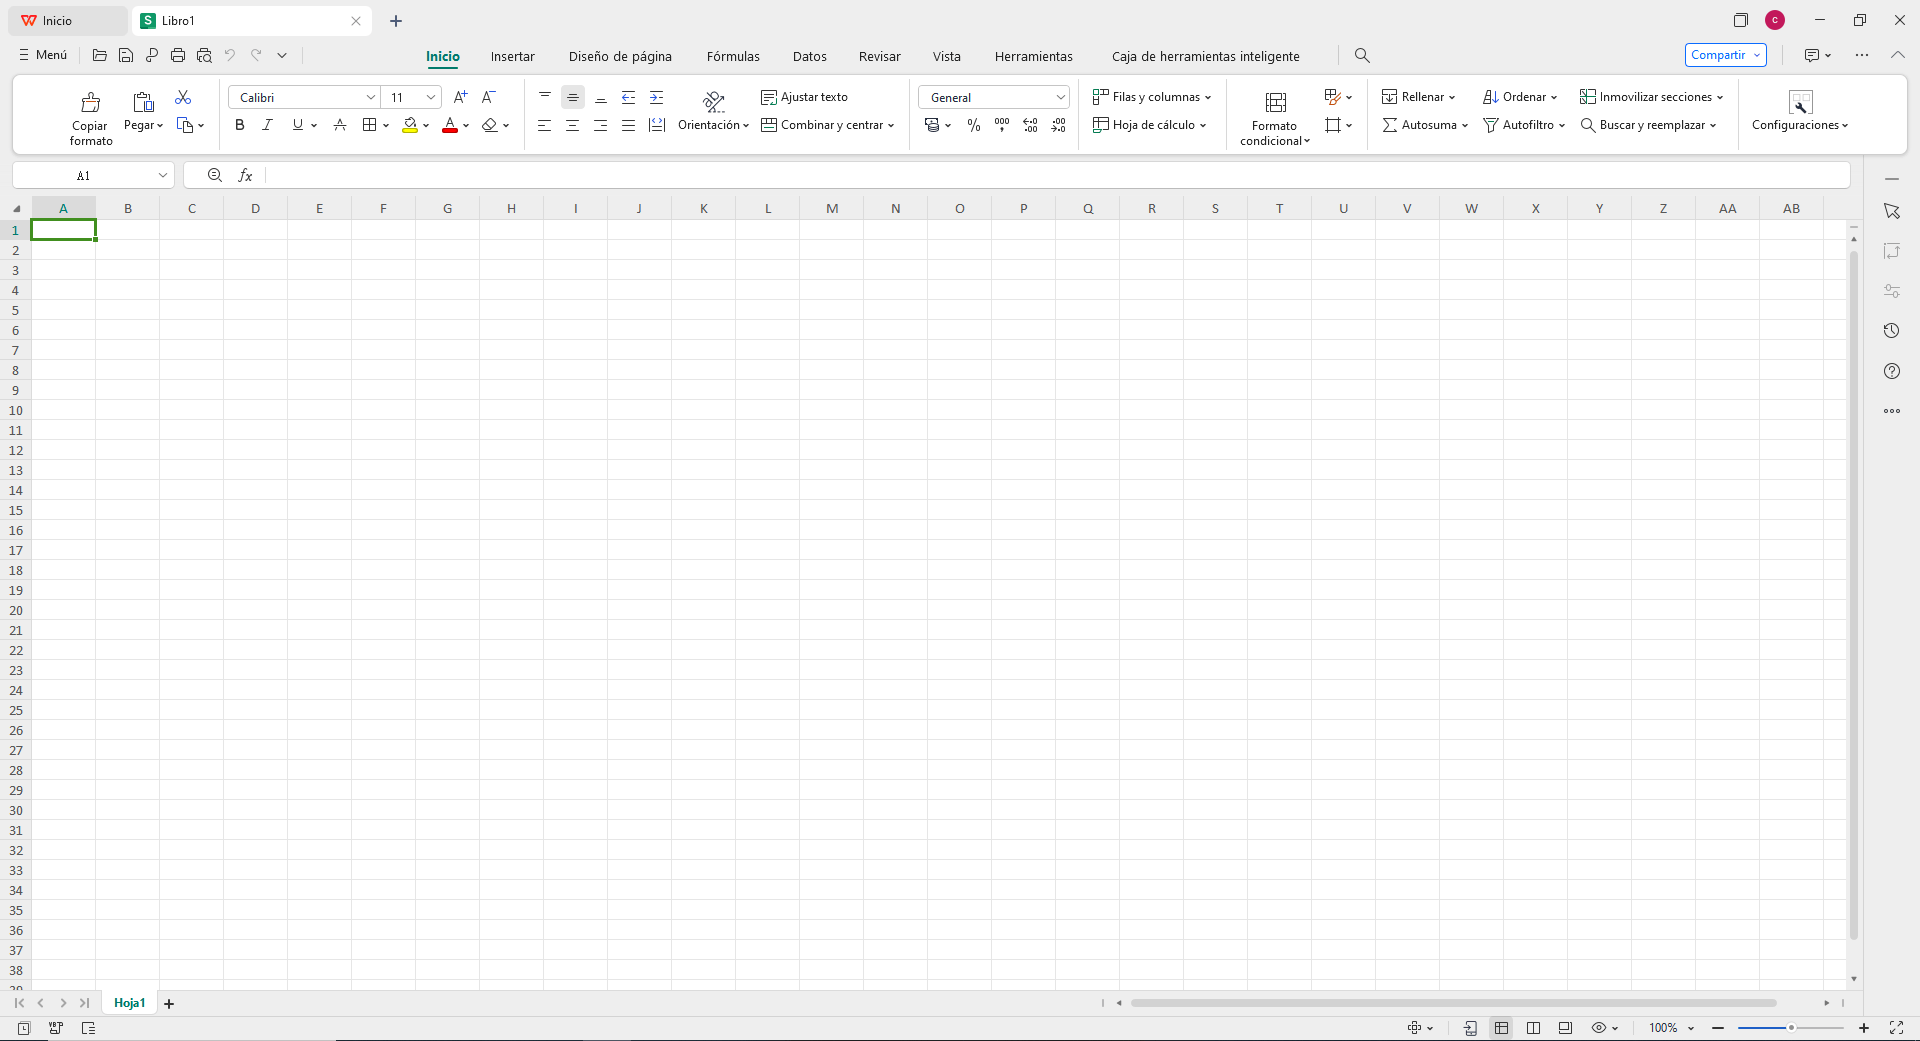Click the Cut scissors icon
The image size is (1920, 1041).
(183, 97)
